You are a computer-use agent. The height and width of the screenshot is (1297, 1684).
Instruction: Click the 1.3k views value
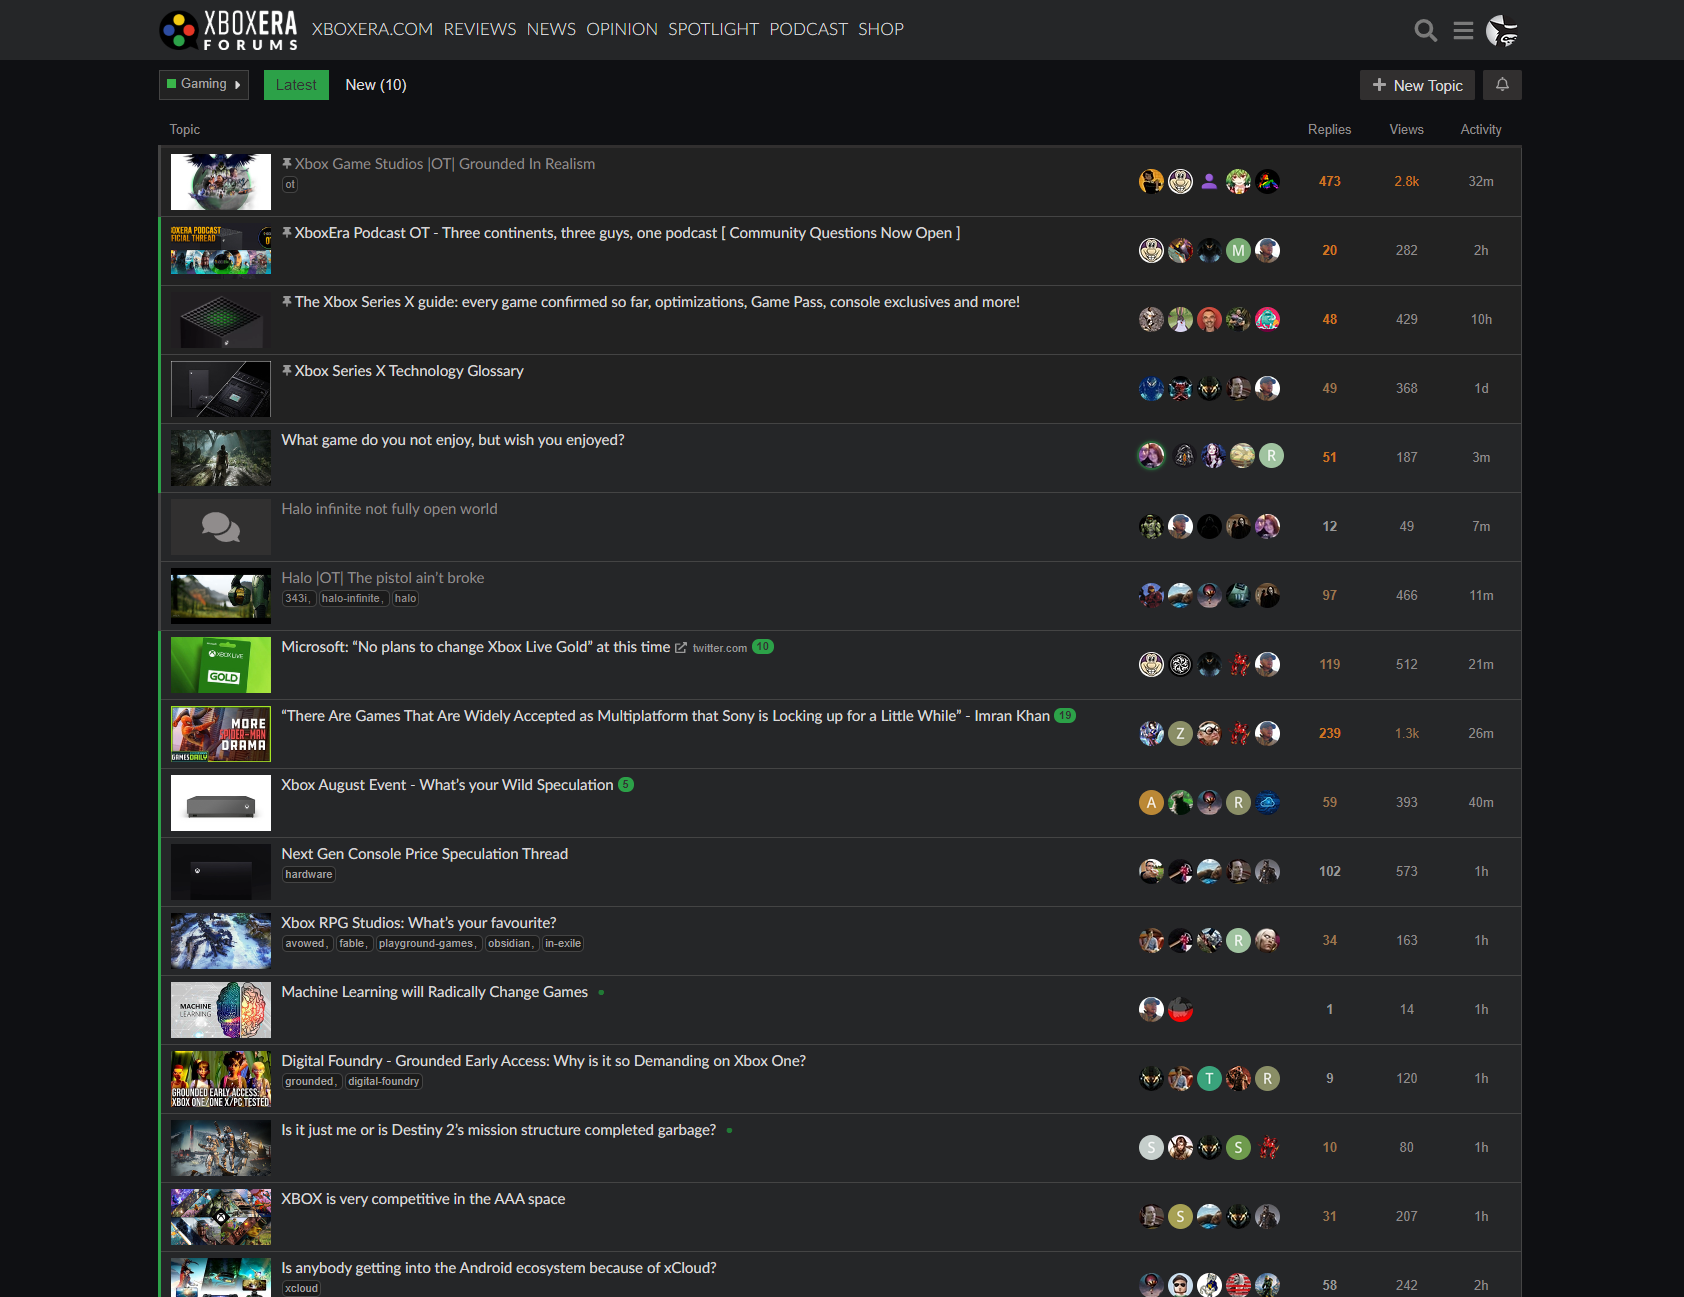click(x=1406, y=733)
